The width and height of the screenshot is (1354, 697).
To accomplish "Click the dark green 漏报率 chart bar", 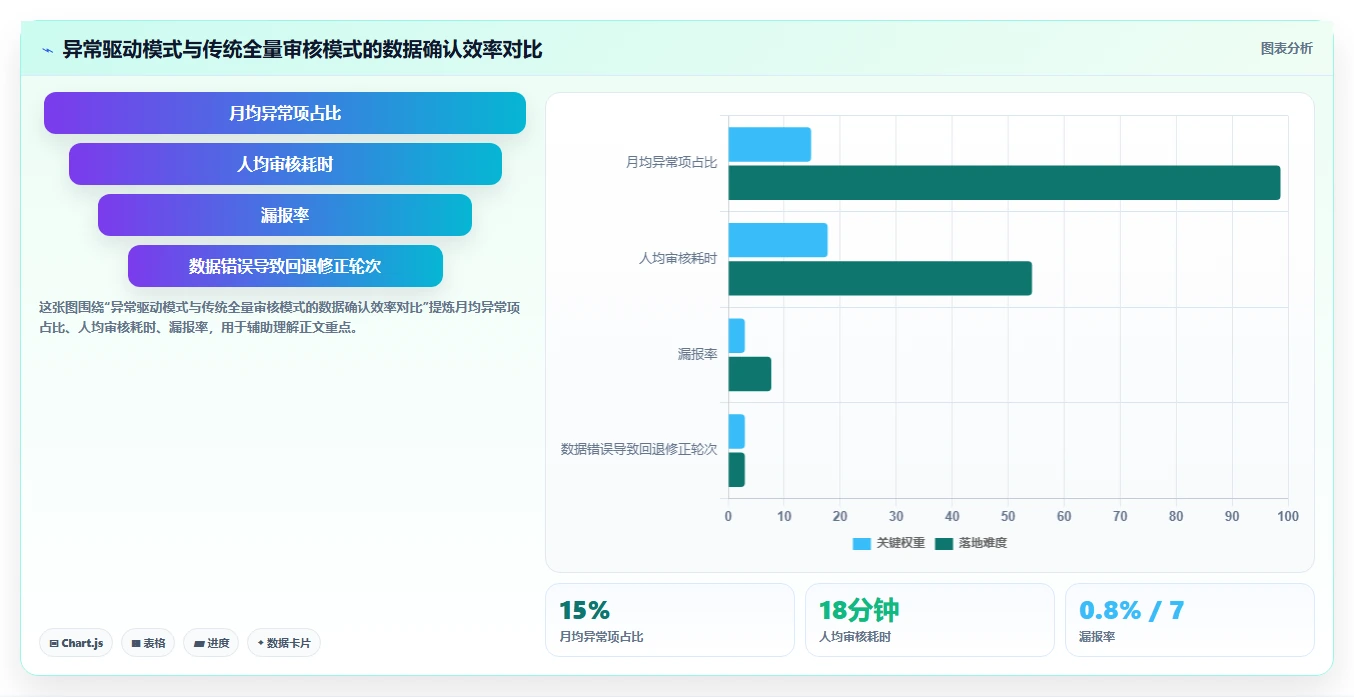I will (x=749, y=374).
